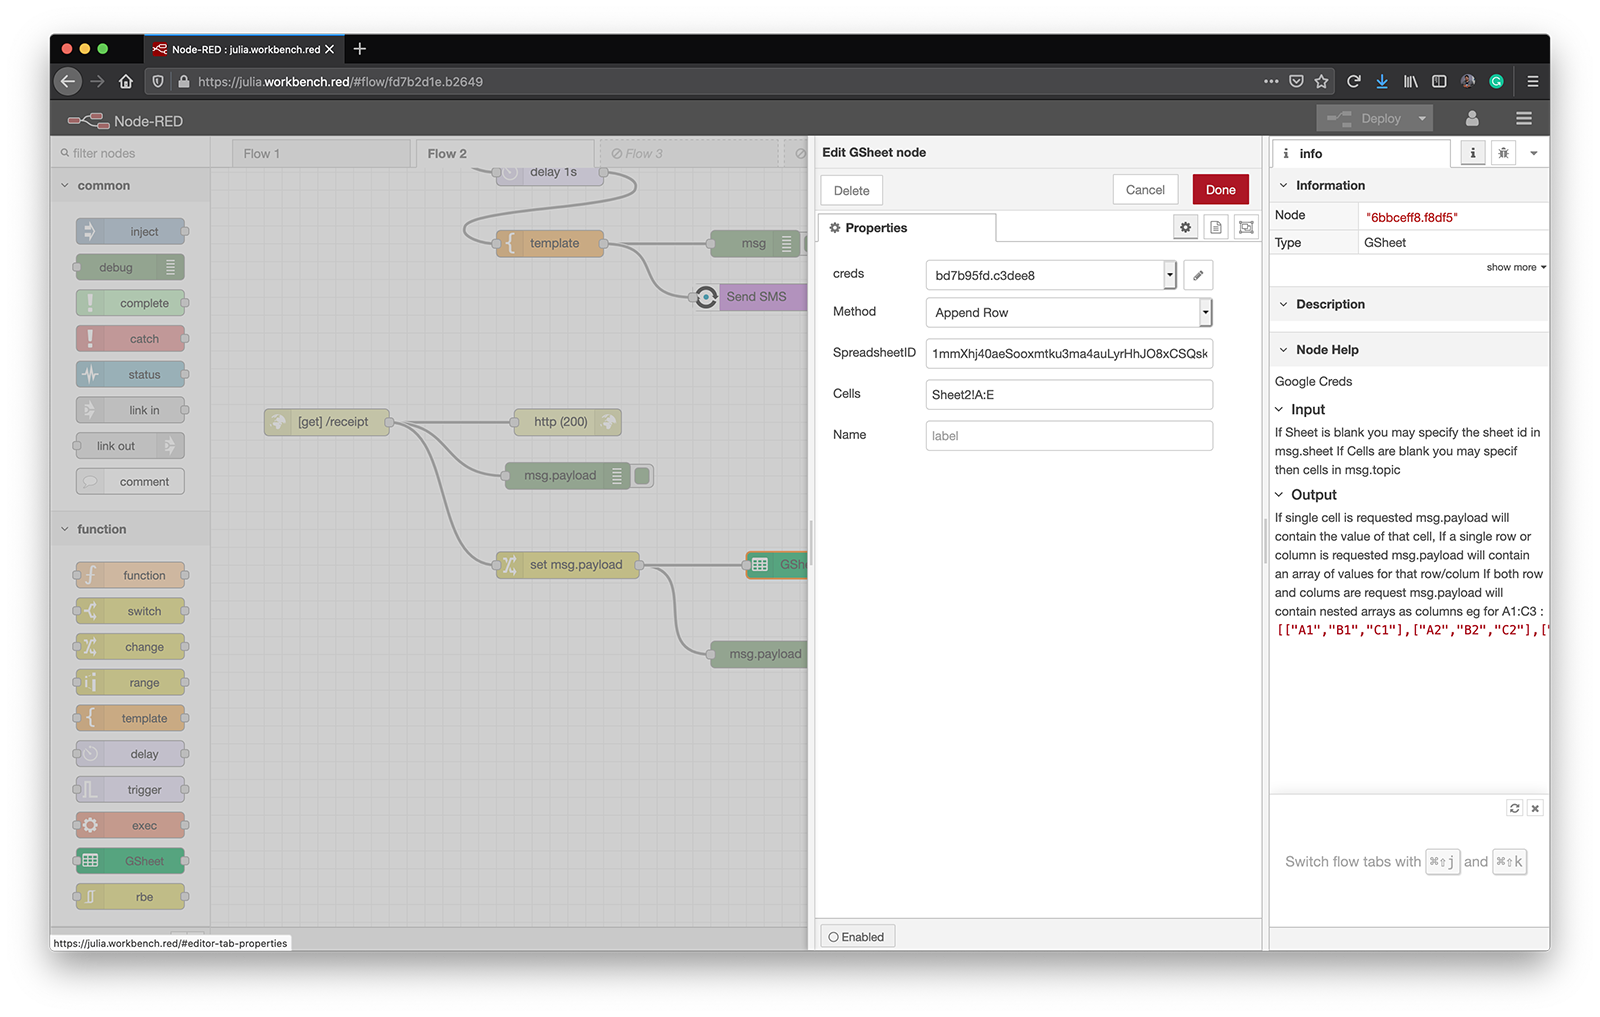Viewport: 1600px width, 1017px height.
Task: Toggle the node Enabled state
Action: [x=857, y=937]
